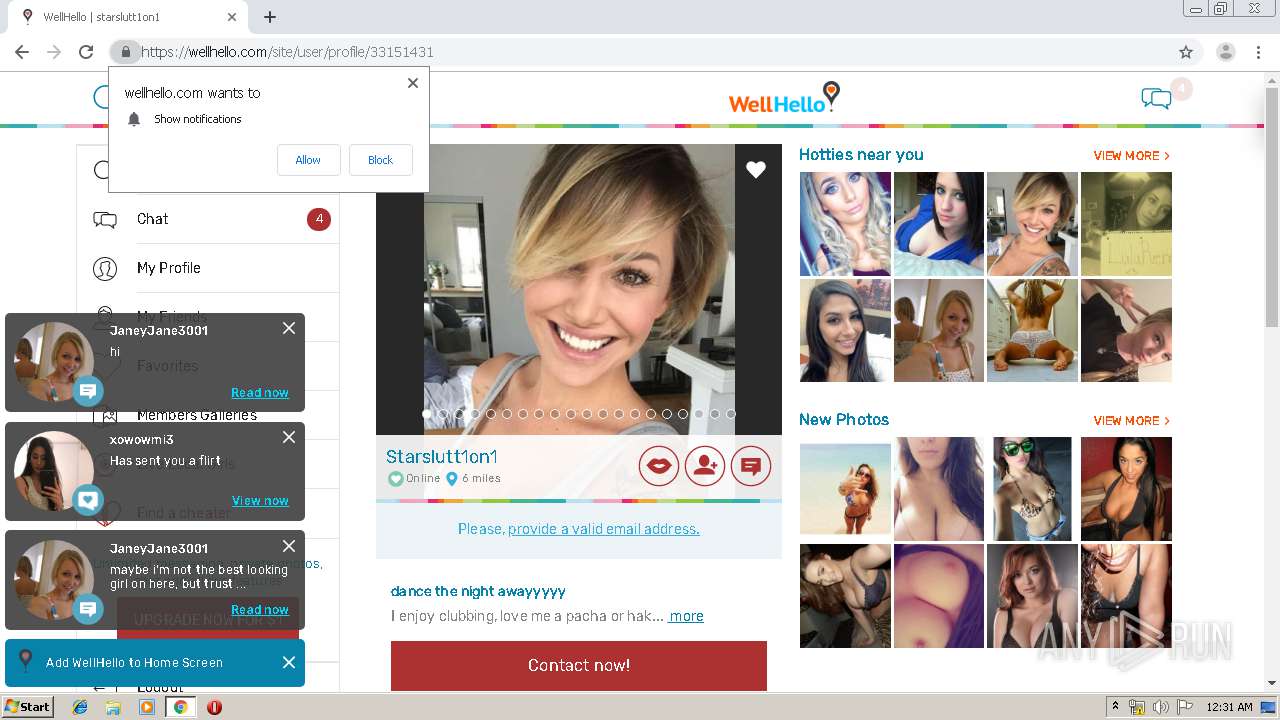This screenshot has width=1280, height=720.
Task: Click the Windows Start button
Action: click(27, 707)
